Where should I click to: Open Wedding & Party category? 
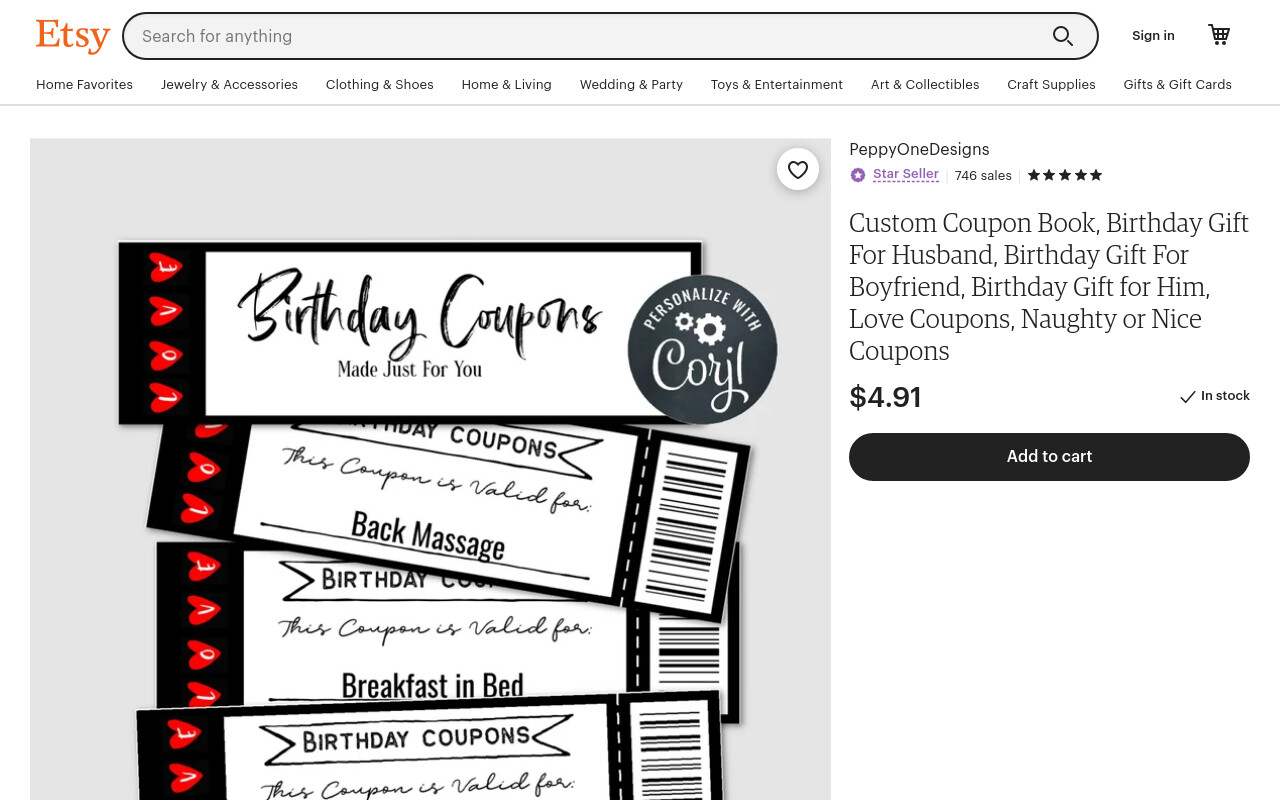coord(631,85)
